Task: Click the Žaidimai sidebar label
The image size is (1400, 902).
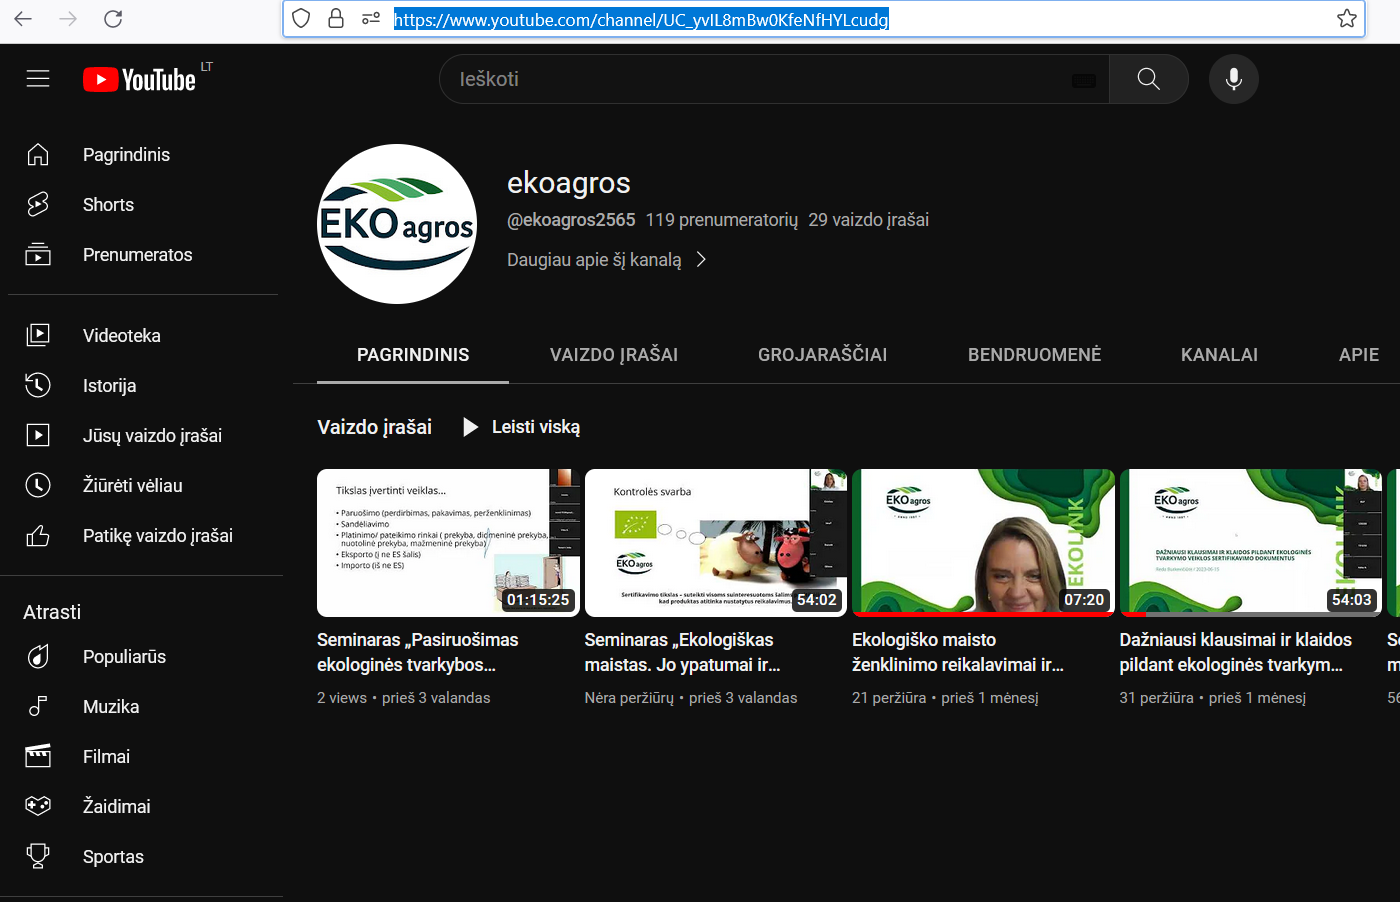Action: coord(116,807)
